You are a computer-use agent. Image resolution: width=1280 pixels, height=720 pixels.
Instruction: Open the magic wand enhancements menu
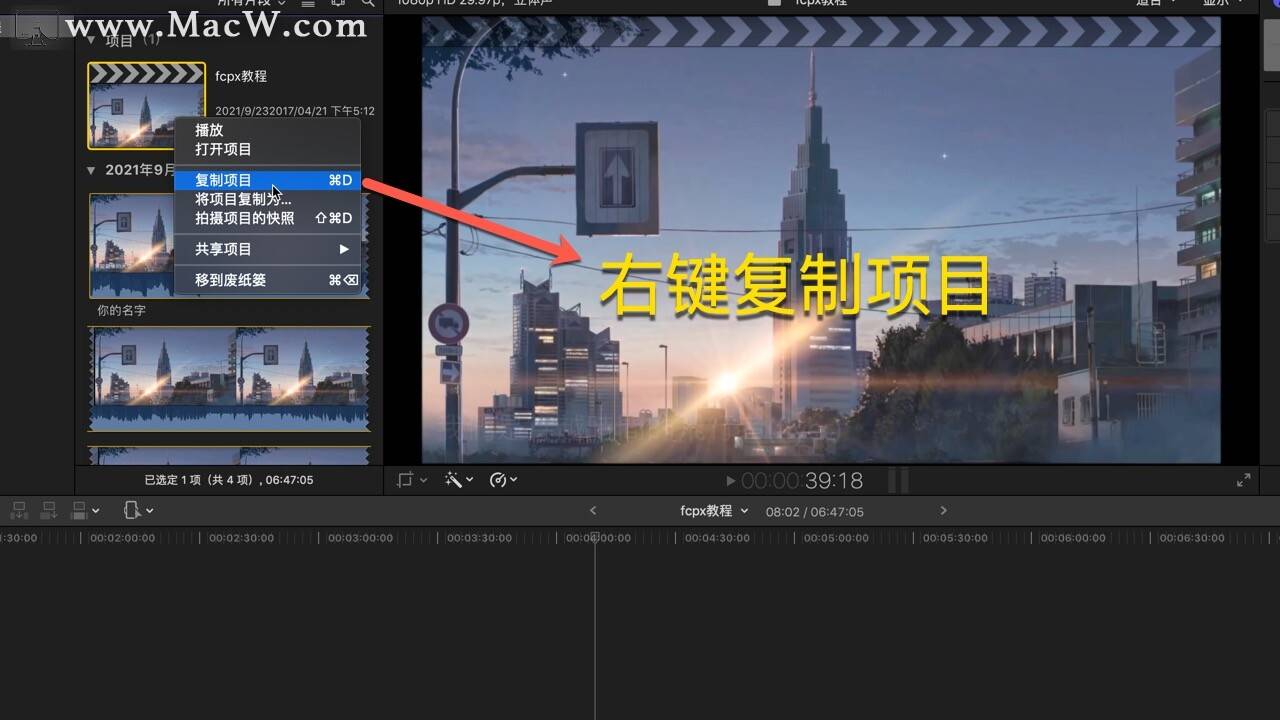coord(459,480)
